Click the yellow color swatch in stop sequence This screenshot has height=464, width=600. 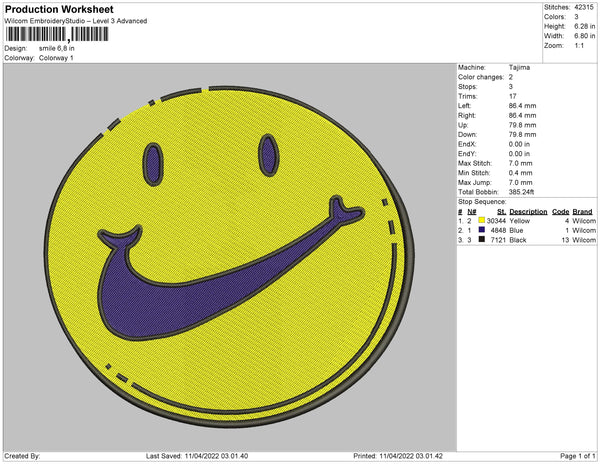click(481, 220)
